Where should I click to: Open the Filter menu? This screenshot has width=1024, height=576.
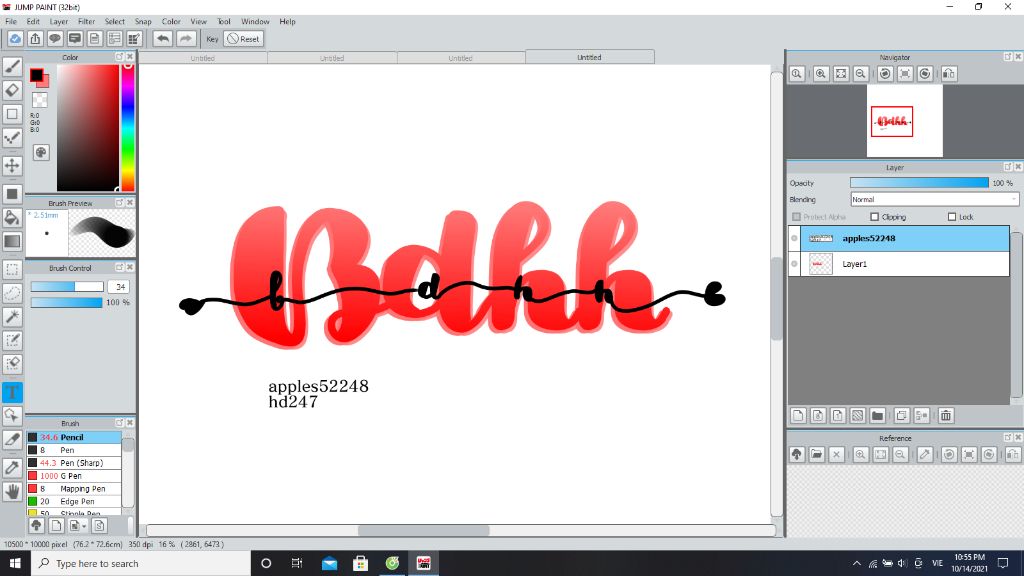click(x=86, y=22)
